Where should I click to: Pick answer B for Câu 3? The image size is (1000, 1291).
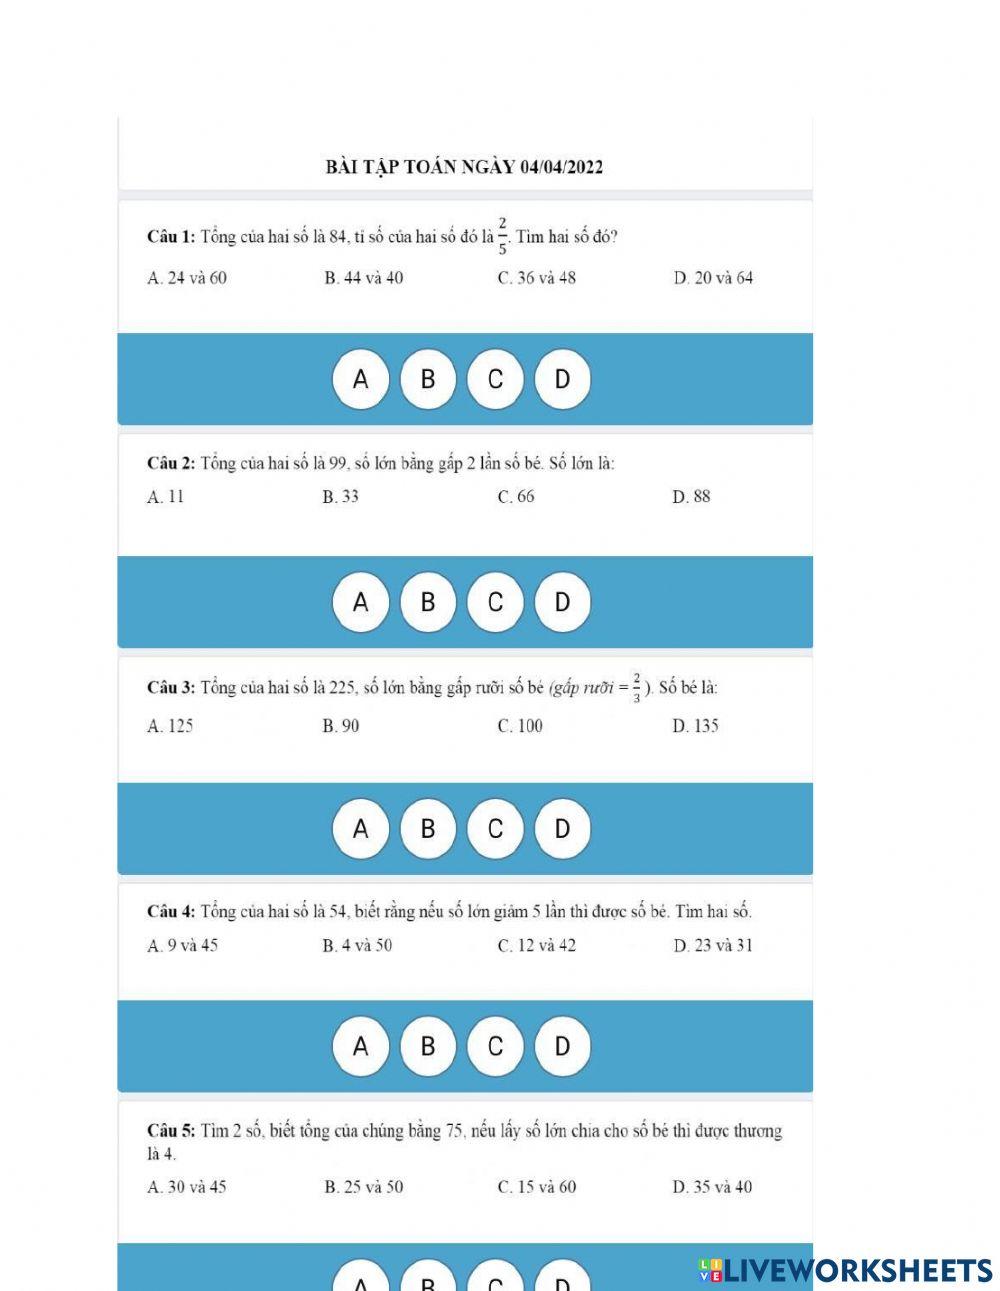[428, 829]
